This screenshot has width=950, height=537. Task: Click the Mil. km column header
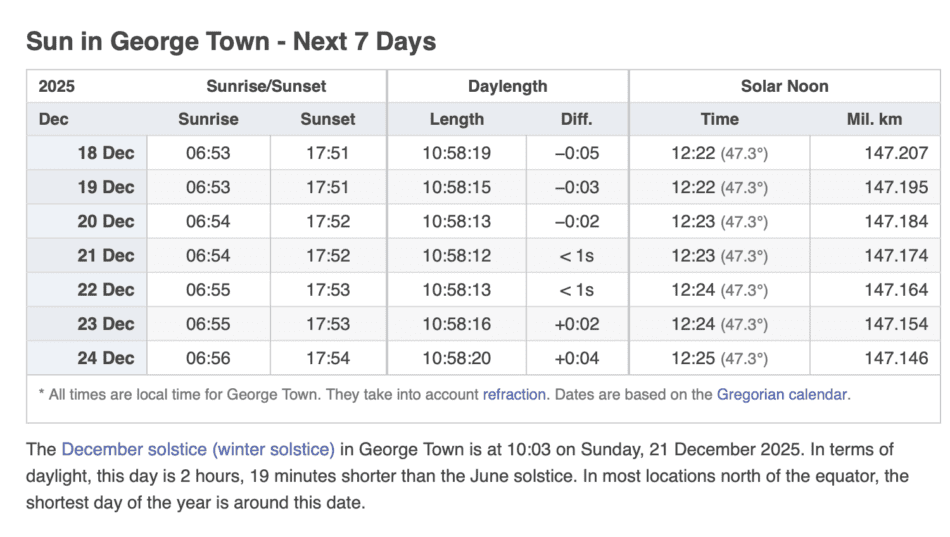(874, 119)
